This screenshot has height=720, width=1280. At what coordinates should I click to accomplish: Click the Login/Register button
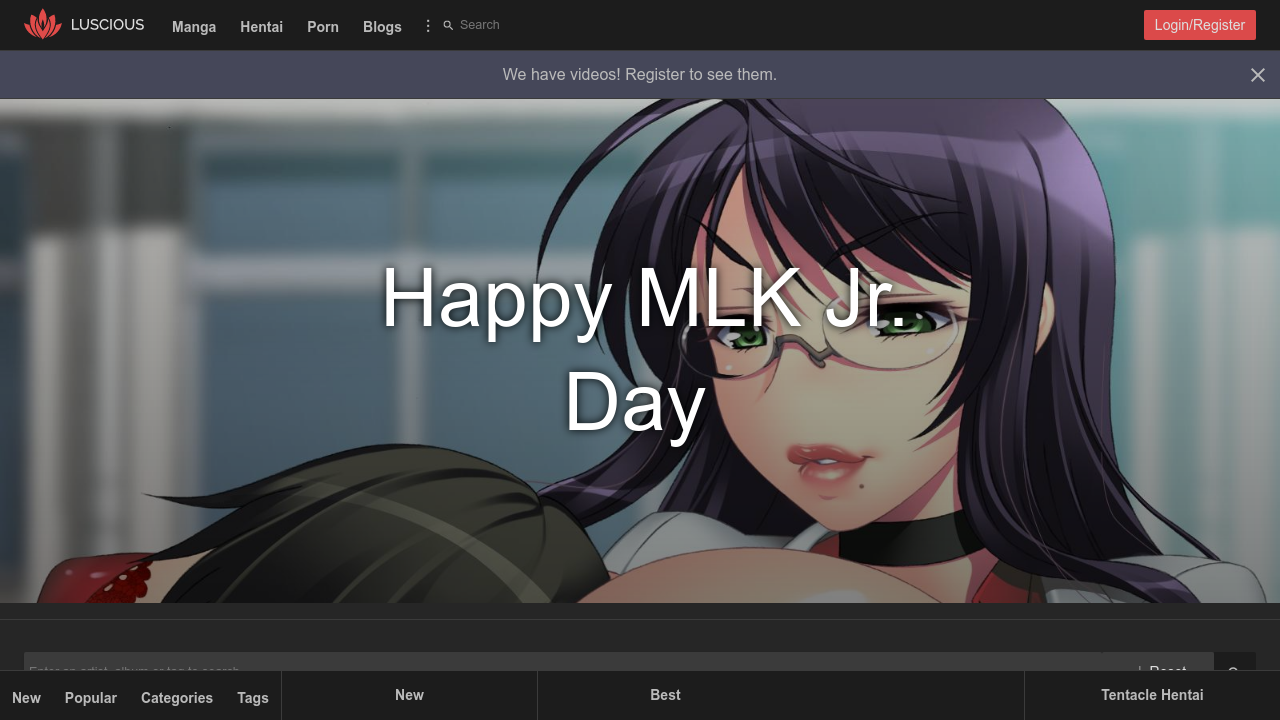1200,25
